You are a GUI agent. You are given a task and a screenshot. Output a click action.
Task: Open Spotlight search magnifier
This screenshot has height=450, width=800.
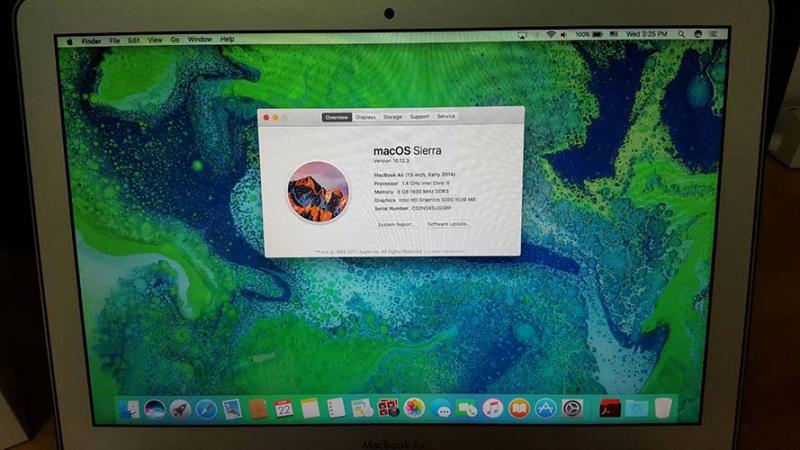[681, 34]
